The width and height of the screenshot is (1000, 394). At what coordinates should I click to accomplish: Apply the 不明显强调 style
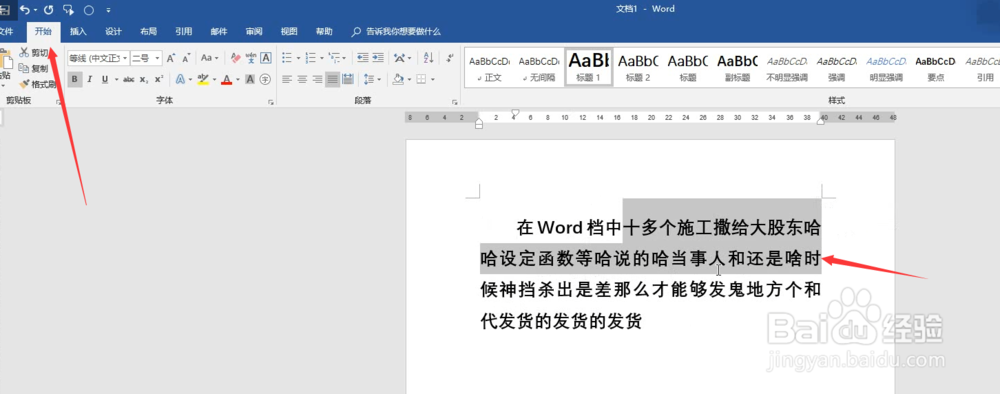[x=787, y=68]
